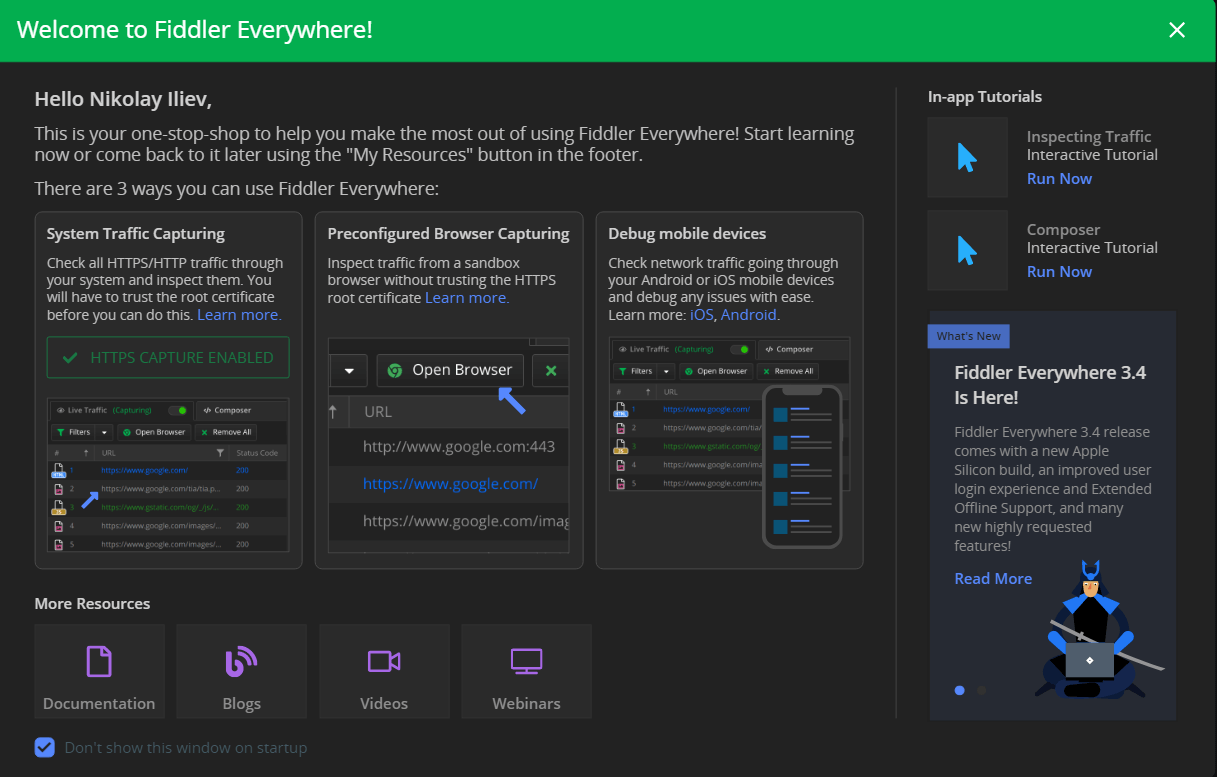This screenshot has height=777, width=1217.
Task: Click the "System Traffic Capturing" card title
Action: [x=136, y=233]
